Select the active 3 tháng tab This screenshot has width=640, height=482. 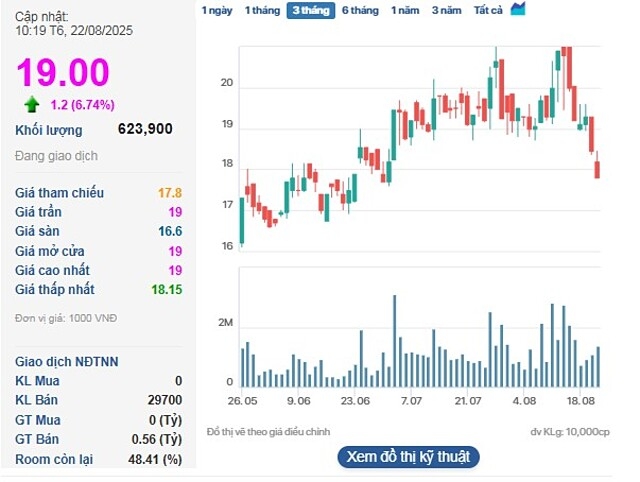click(310, 10)
